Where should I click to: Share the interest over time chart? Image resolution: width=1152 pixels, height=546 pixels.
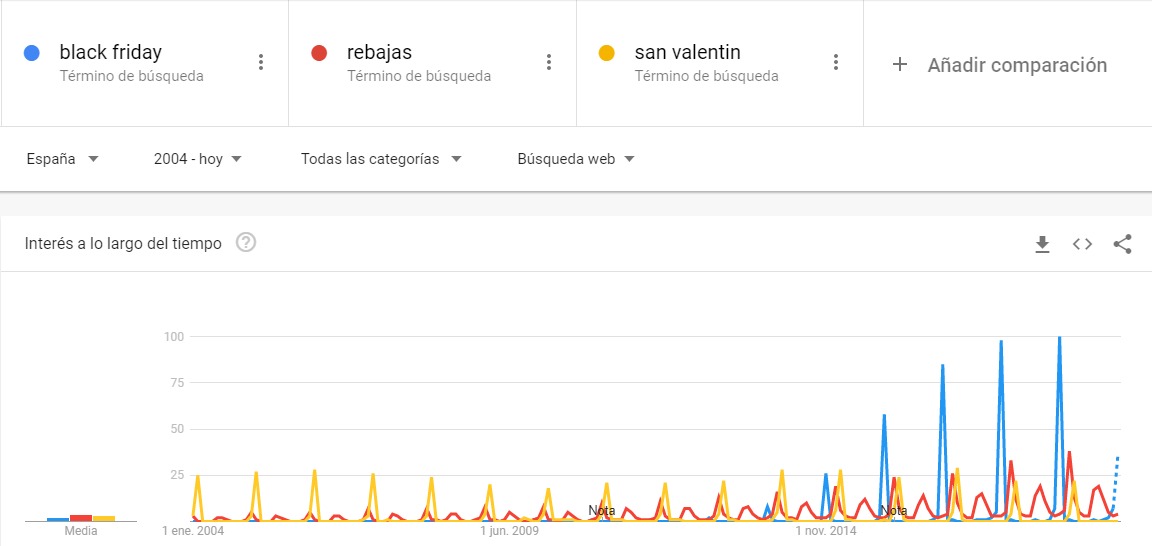(x=1122, y=244)
